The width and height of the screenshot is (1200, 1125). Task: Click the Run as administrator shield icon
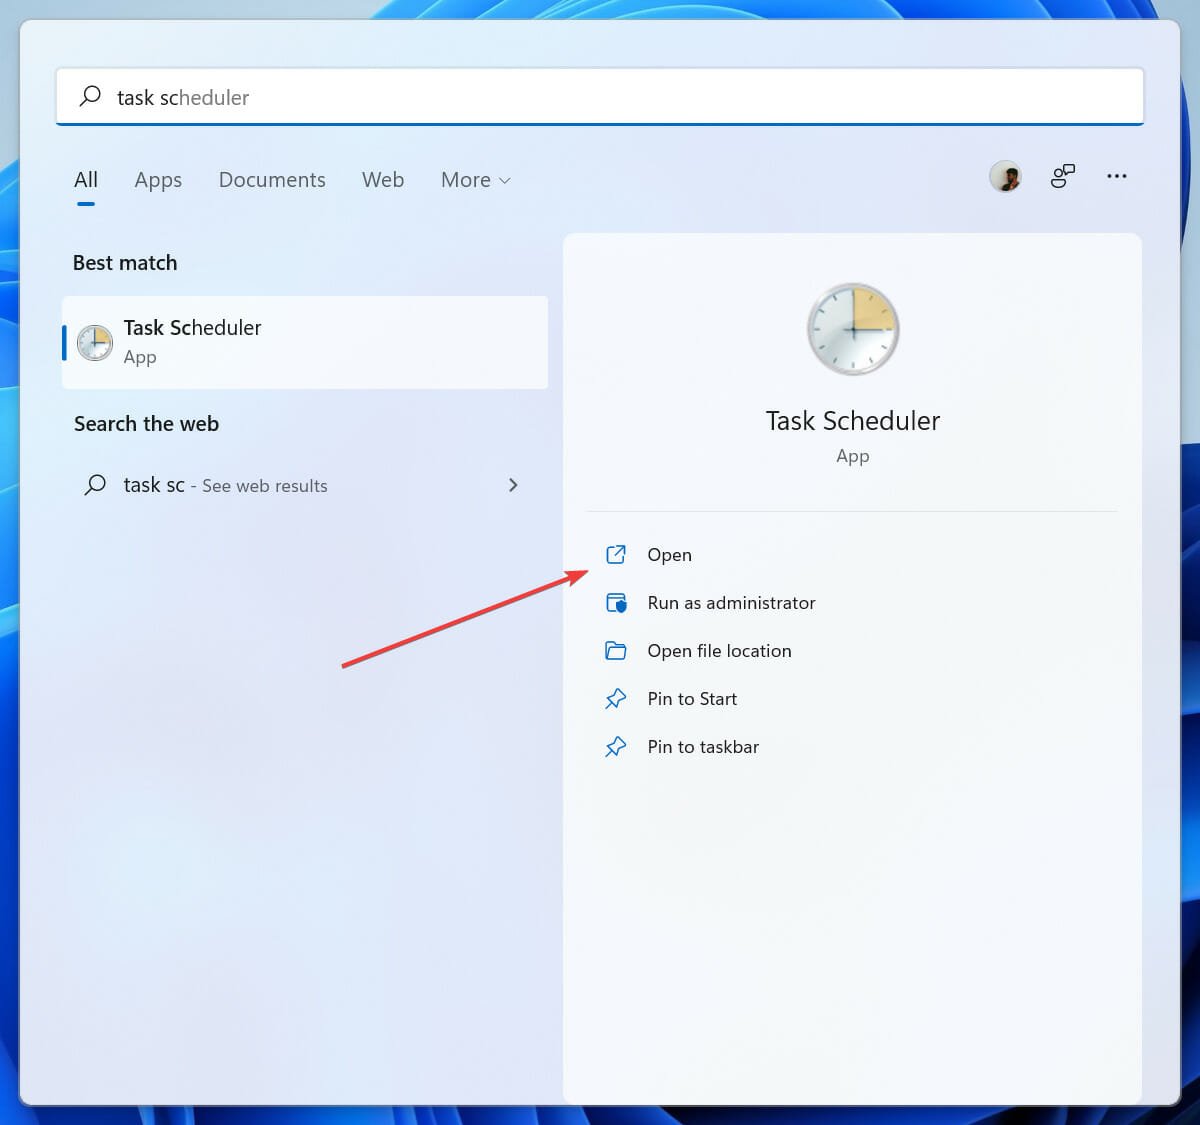pyautogui.click(x=616, y=603)
